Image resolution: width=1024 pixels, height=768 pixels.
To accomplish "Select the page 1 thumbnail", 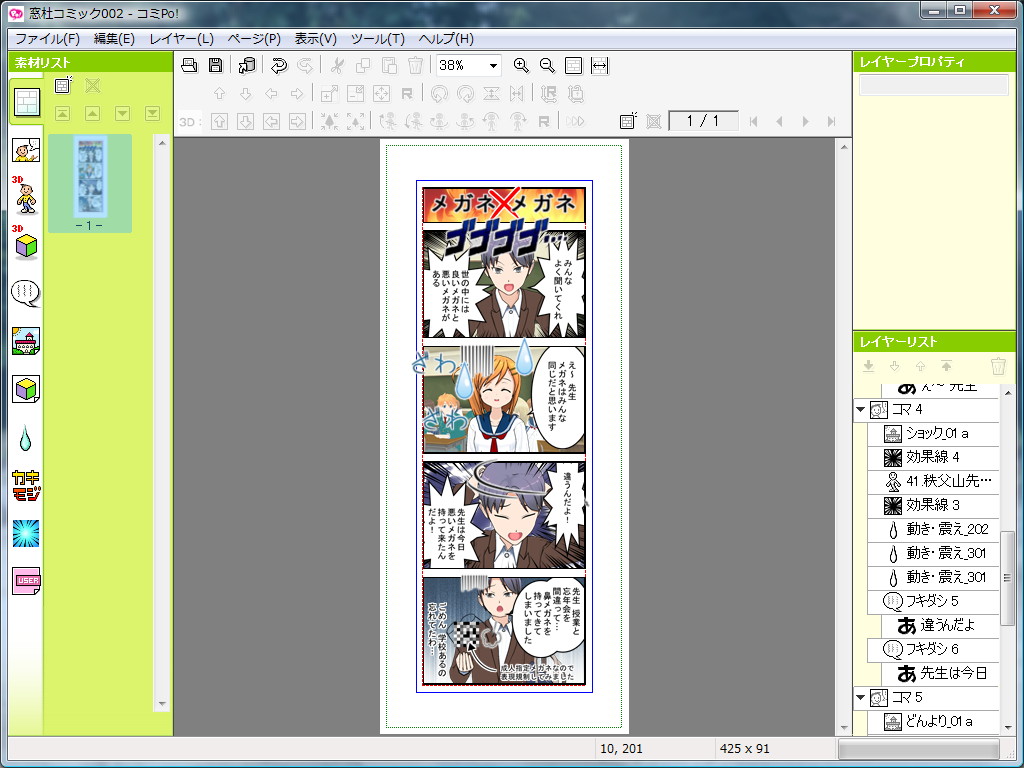I will coord(89,183).
